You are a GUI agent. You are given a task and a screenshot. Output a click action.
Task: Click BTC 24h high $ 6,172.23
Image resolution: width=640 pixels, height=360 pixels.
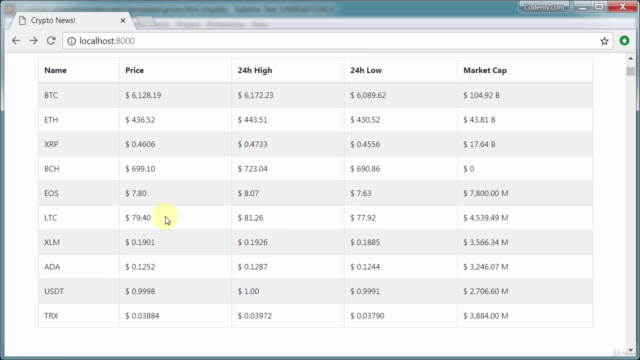(x=256, y=95)
